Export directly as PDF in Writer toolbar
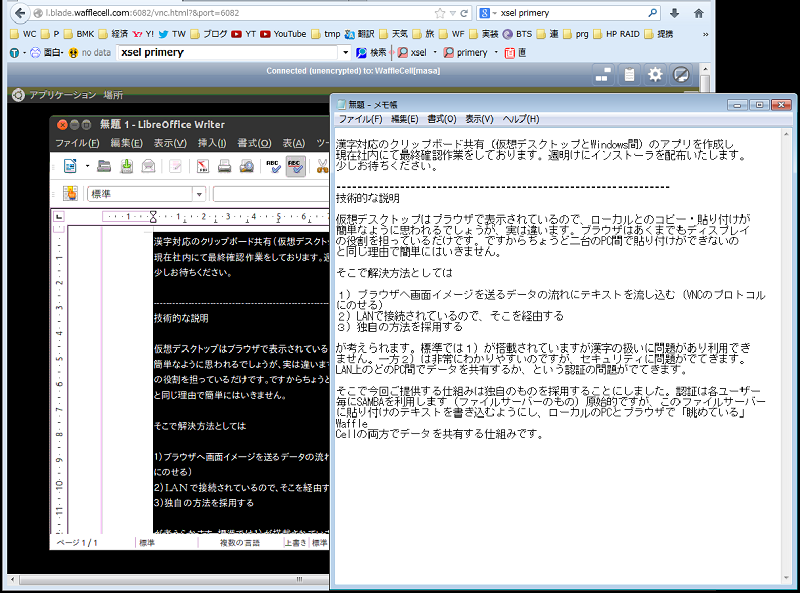The image size is (800, 593). tap(202, 166)
